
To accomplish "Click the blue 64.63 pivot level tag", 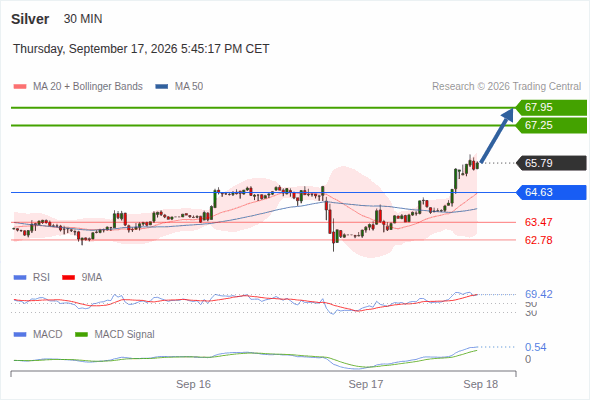I will pos(551,192).
